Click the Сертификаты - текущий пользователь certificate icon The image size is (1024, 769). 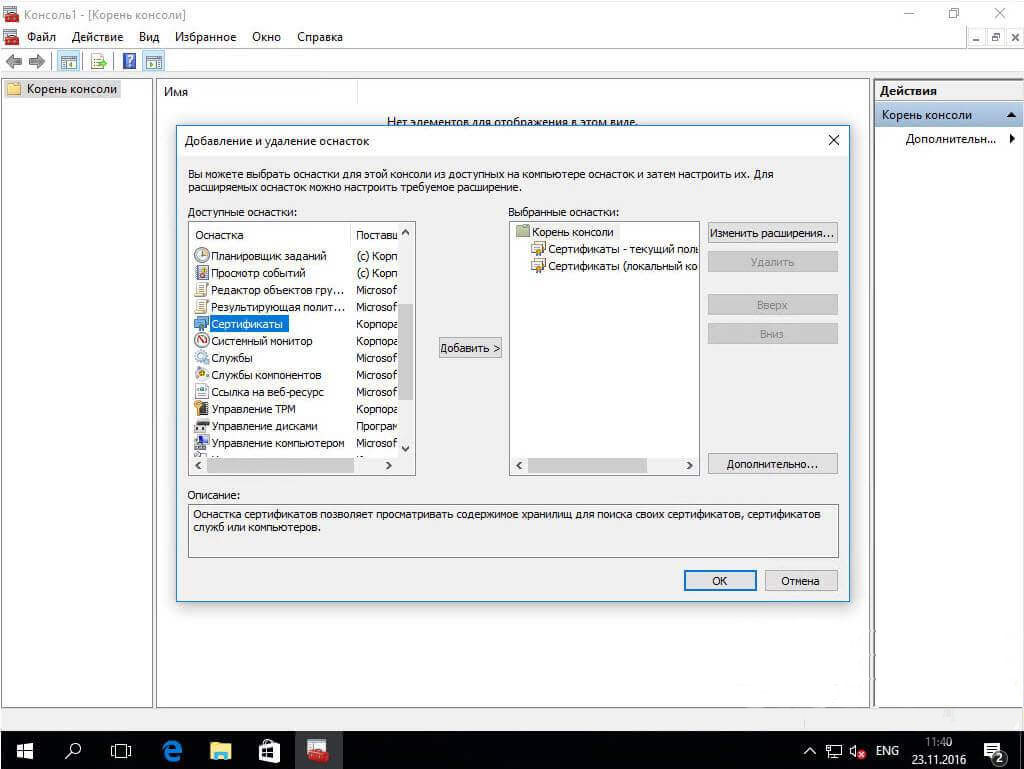[538, 249]
